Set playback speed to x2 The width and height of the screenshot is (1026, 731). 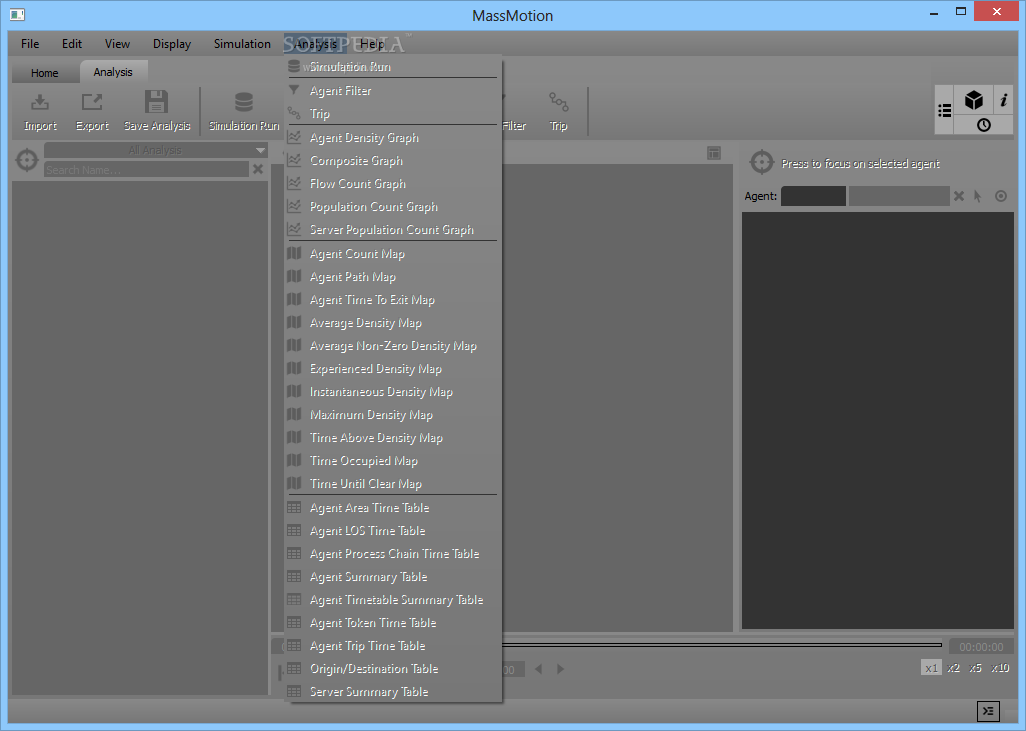[x=953, y=668]
